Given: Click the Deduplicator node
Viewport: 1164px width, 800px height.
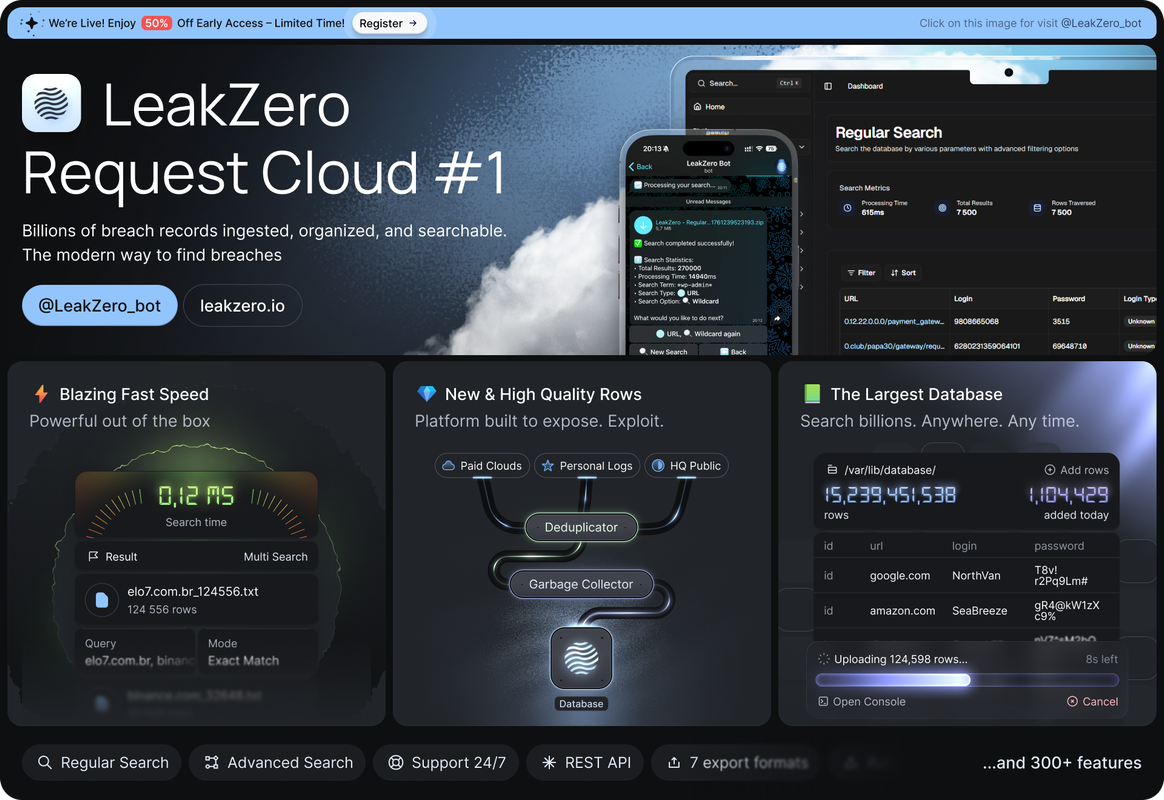Looking at the screenshot, I should (581, 527).
